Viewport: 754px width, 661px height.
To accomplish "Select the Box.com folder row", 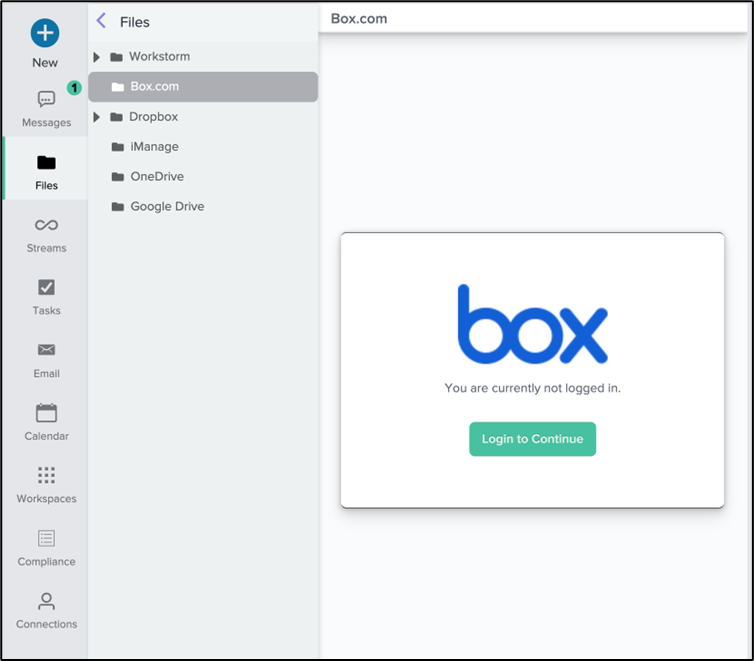I will (x=203, y=87).
